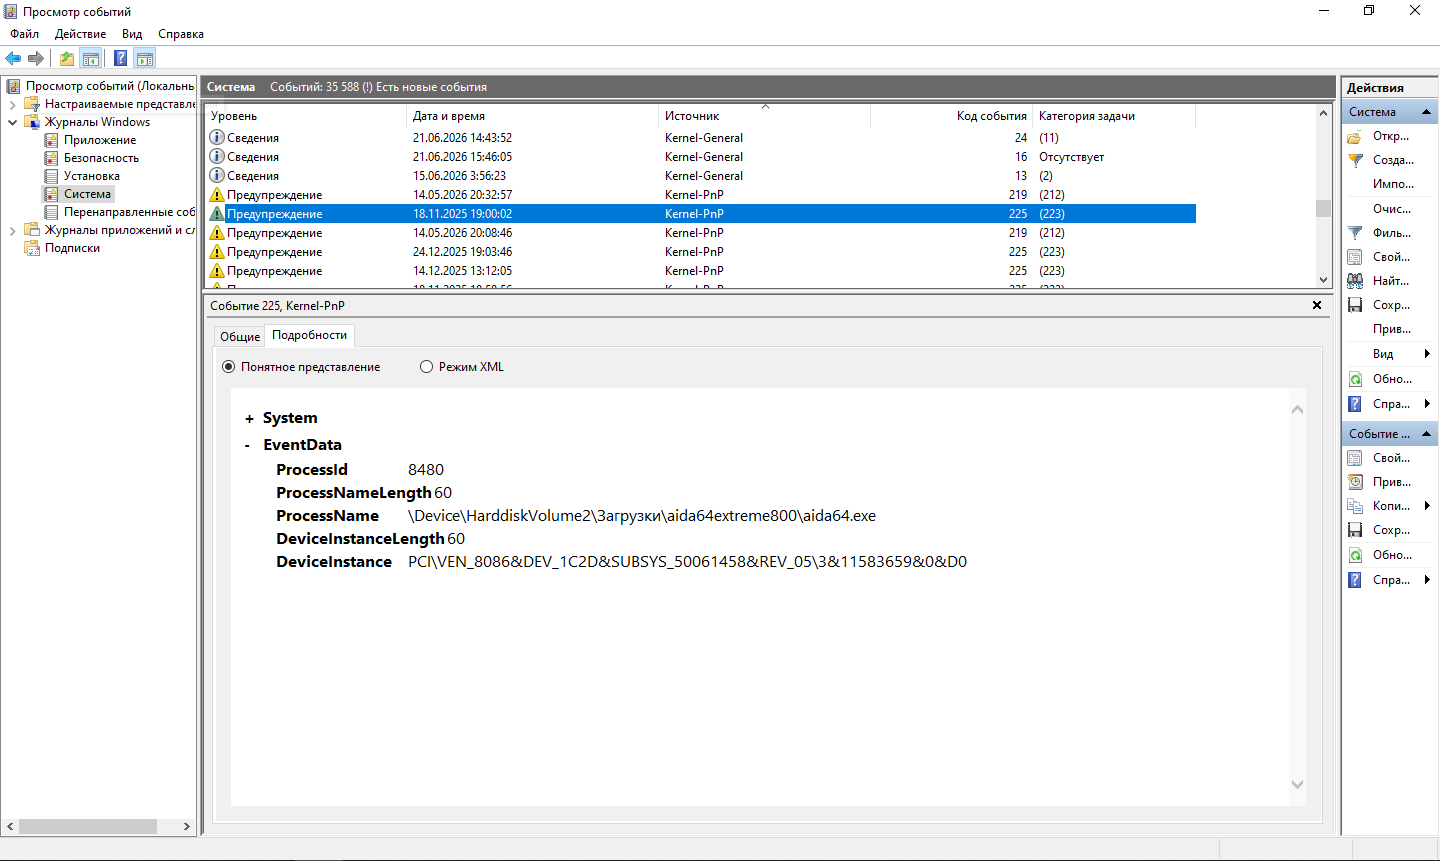Switch to the Общие tab

240,337
